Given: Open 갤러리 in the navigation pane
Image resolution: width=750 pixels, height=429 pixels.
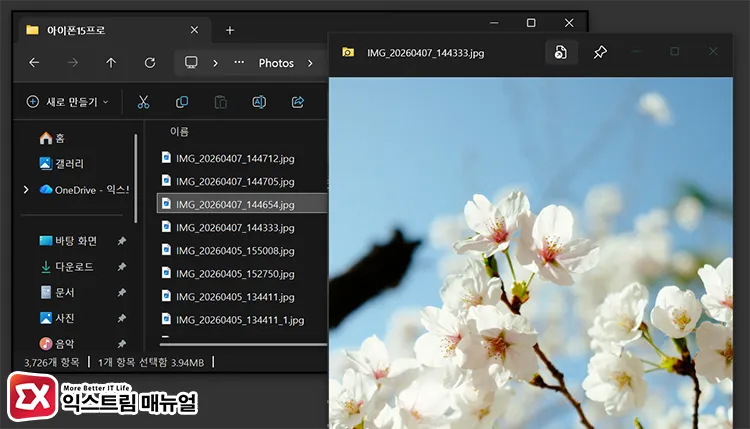Looking at the screenshot, I should [x=68, y=163].
